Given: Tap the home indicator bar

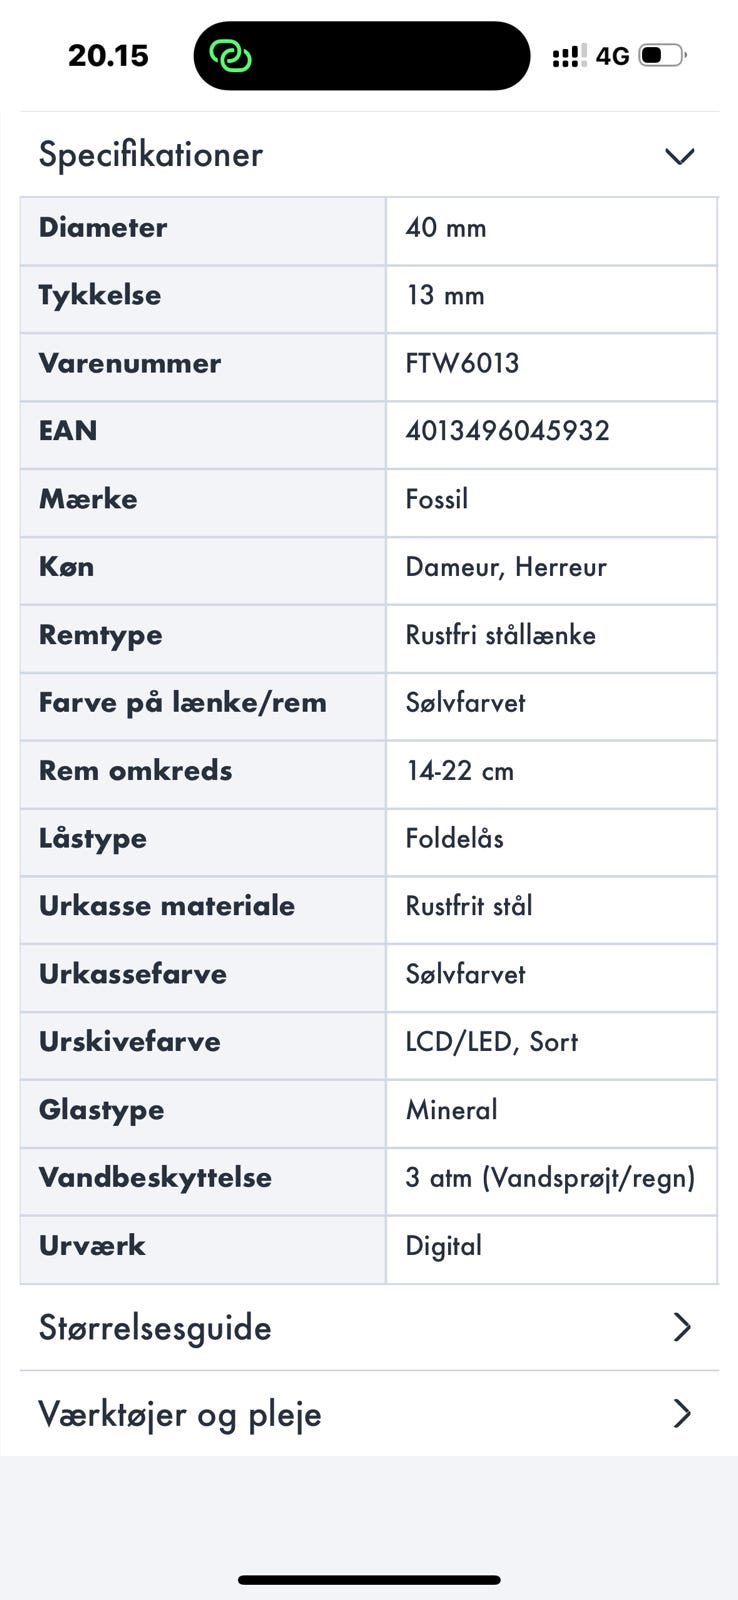Looking at the screenshot, I should click(x=369, y=1580).
